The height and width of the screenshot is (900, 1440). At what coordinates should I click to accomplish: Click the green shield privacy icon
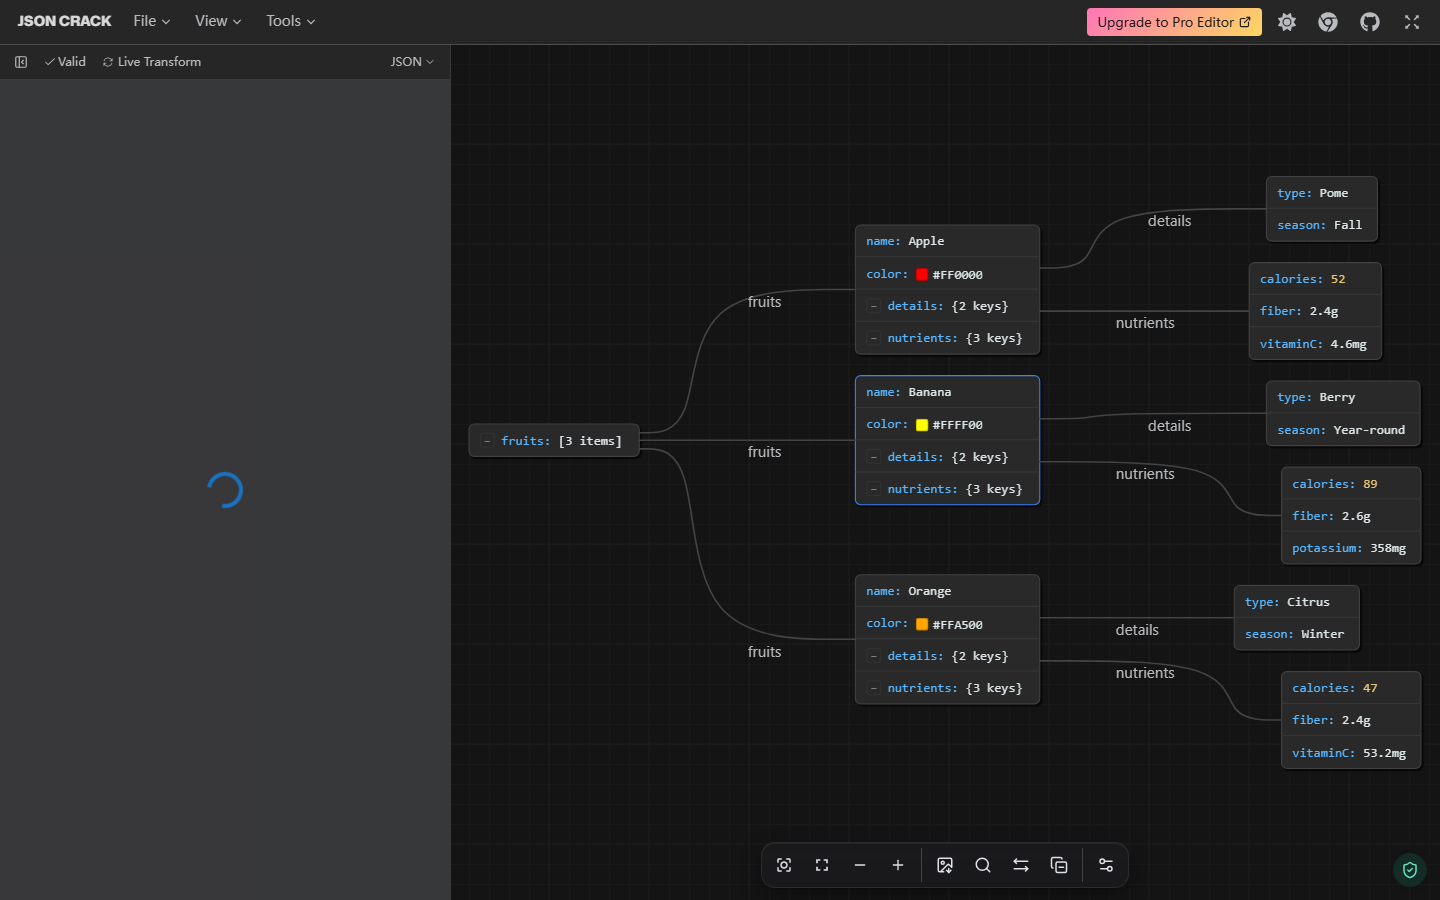1410,870
